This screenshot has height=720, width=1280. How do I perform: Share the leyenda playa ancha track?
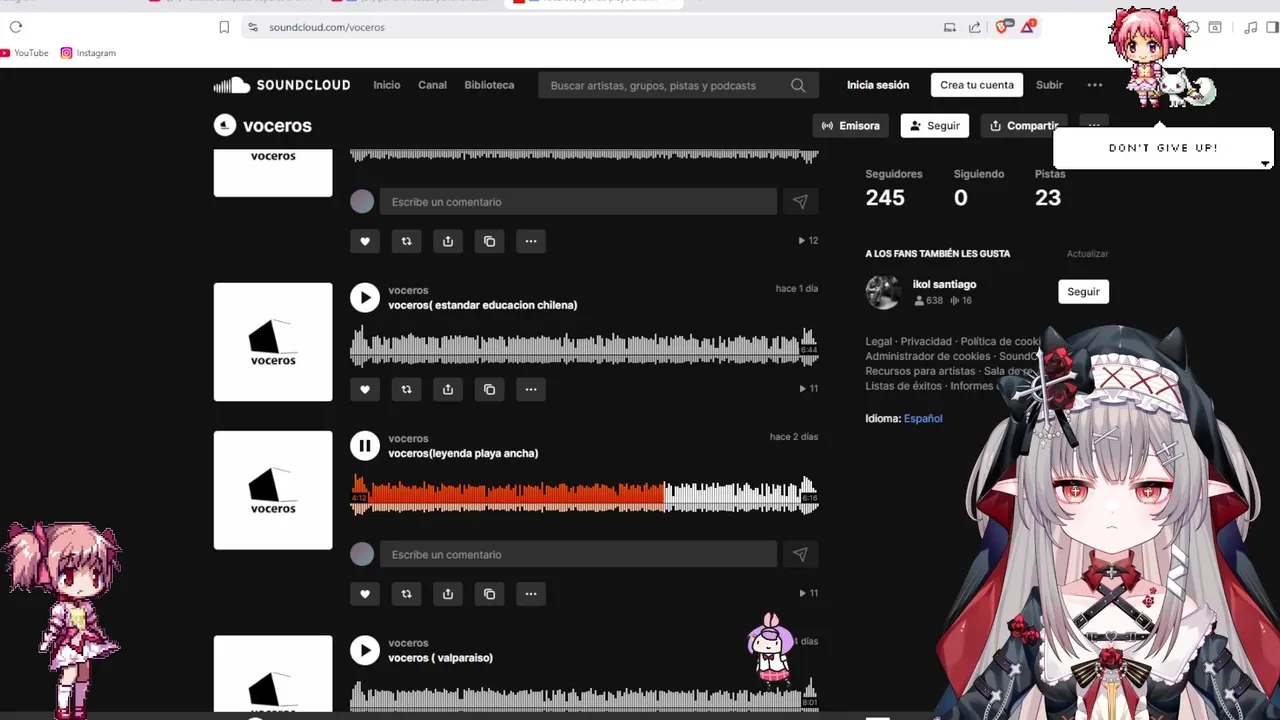tap(448, 594)
